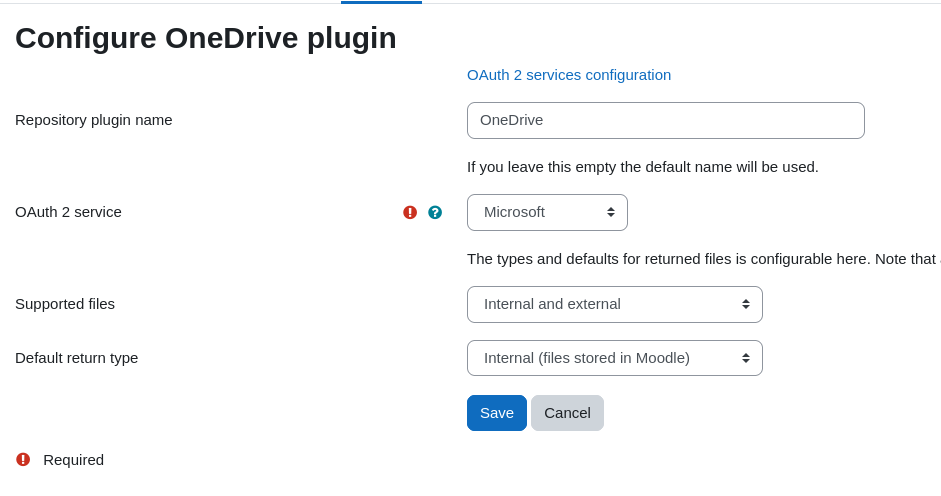941x496 pixels.
Task: Open help for OAuth 2 service
Action: (435, 213)
